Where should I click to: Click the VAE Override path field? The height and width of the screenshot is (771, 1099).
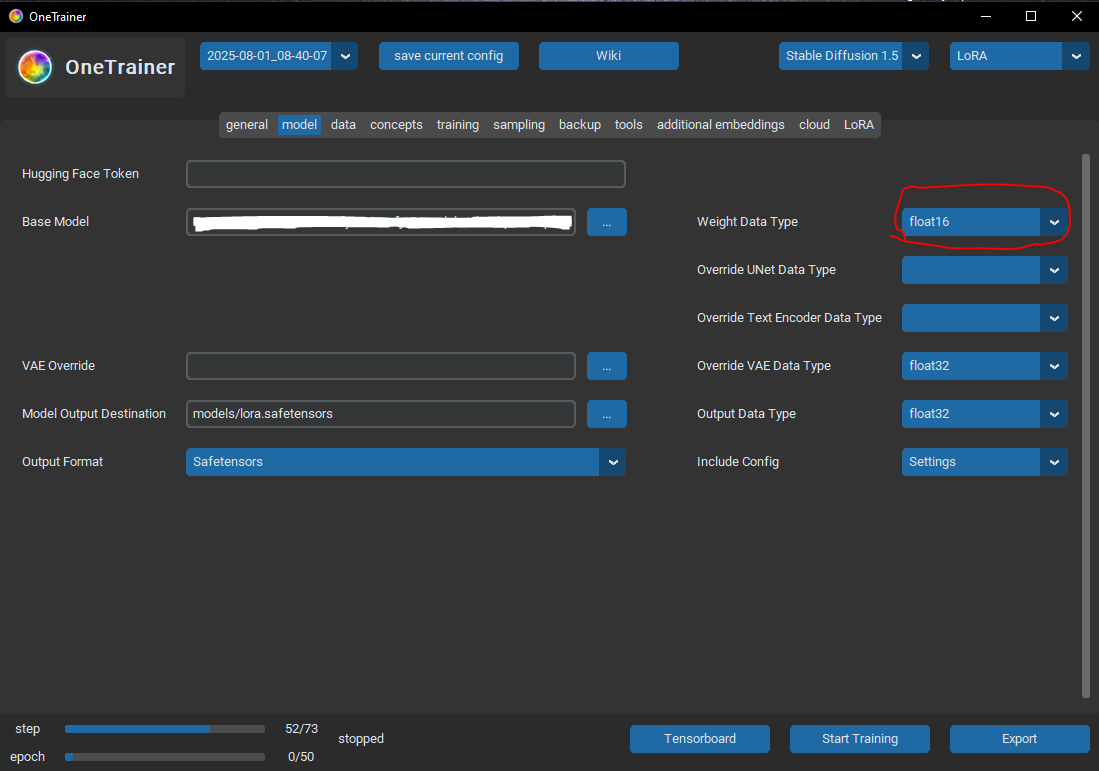pos(381,366)
